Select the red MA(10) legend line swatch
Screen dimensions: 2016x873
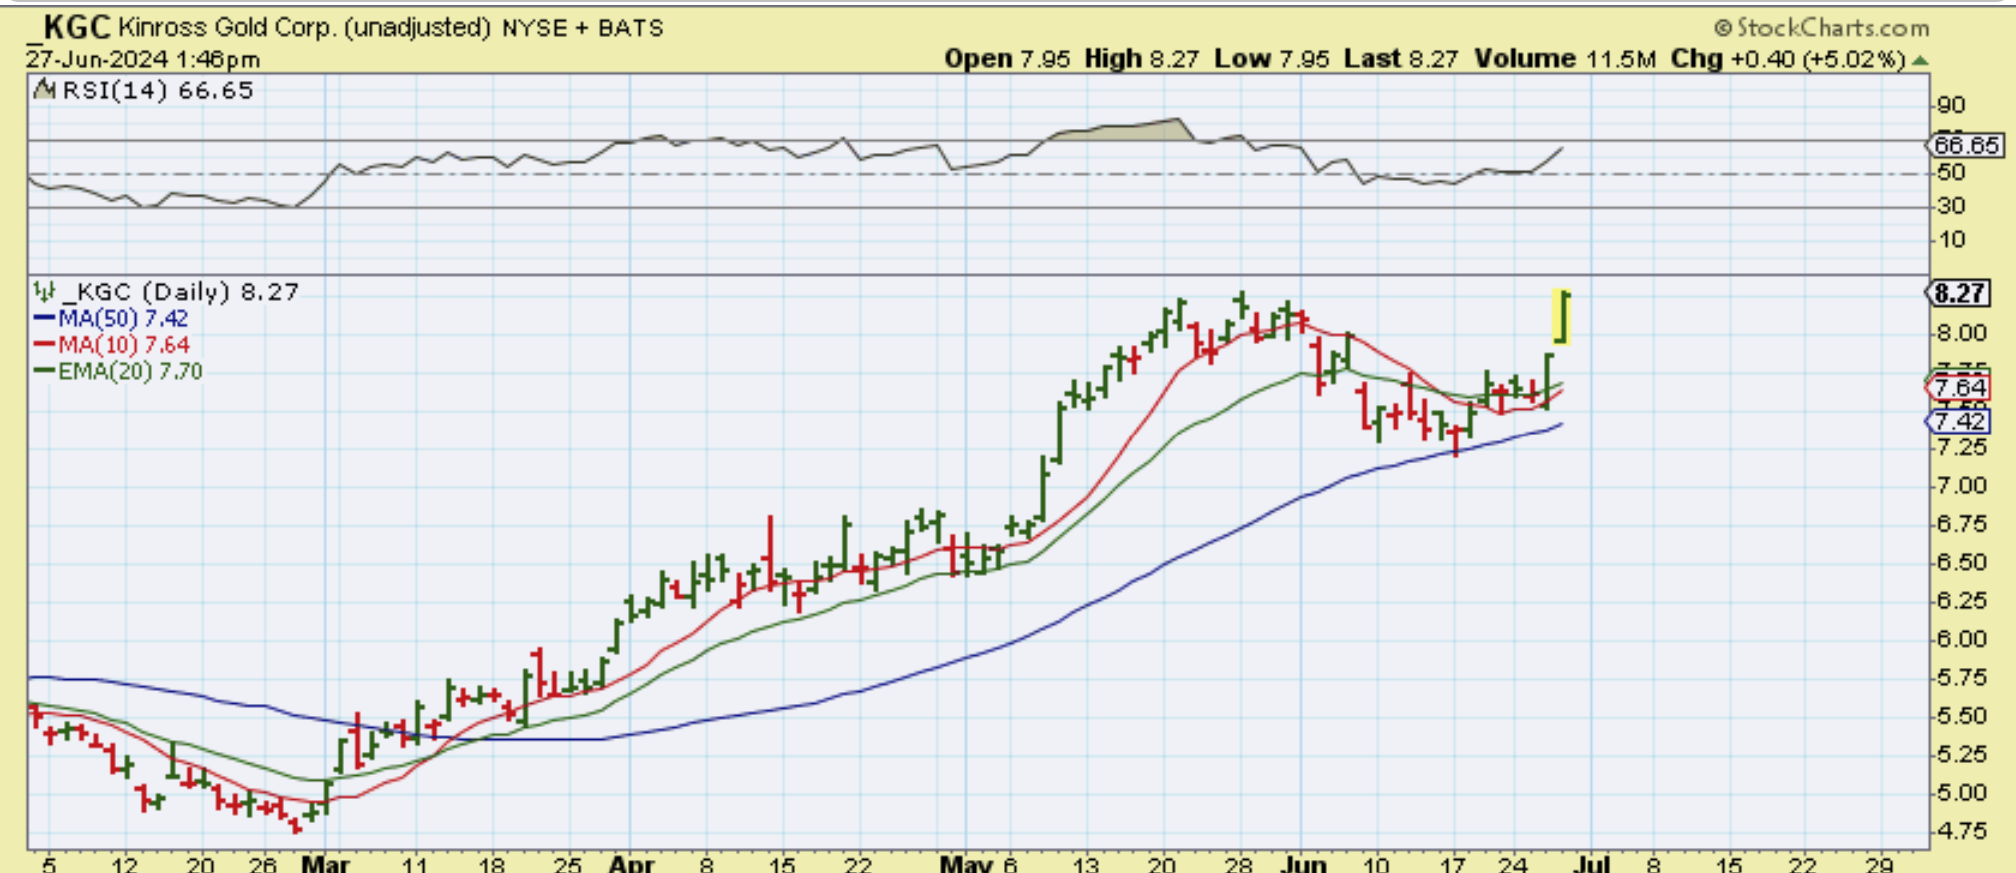pos(45,345)
